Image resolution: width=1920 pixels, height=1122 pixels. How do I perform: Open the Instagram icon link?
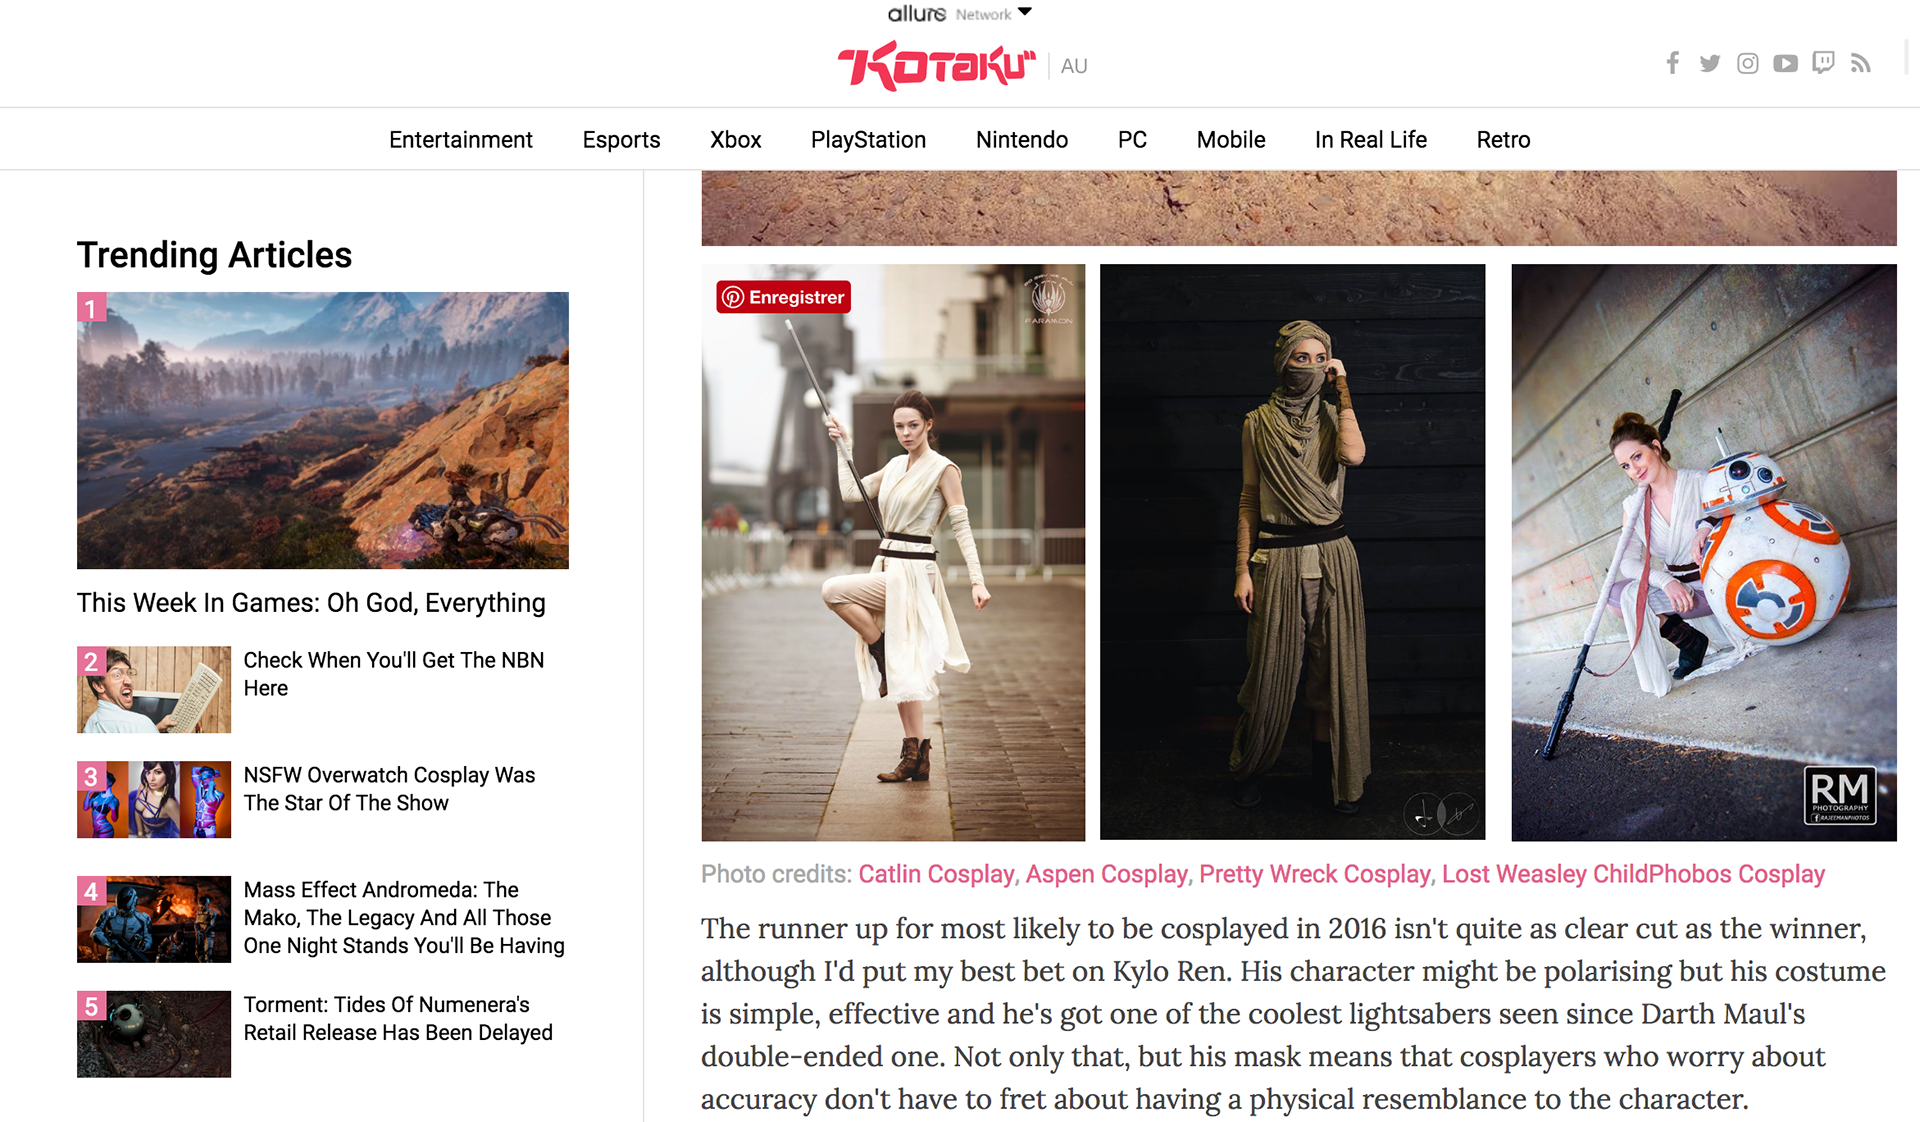pos(1747,64)
